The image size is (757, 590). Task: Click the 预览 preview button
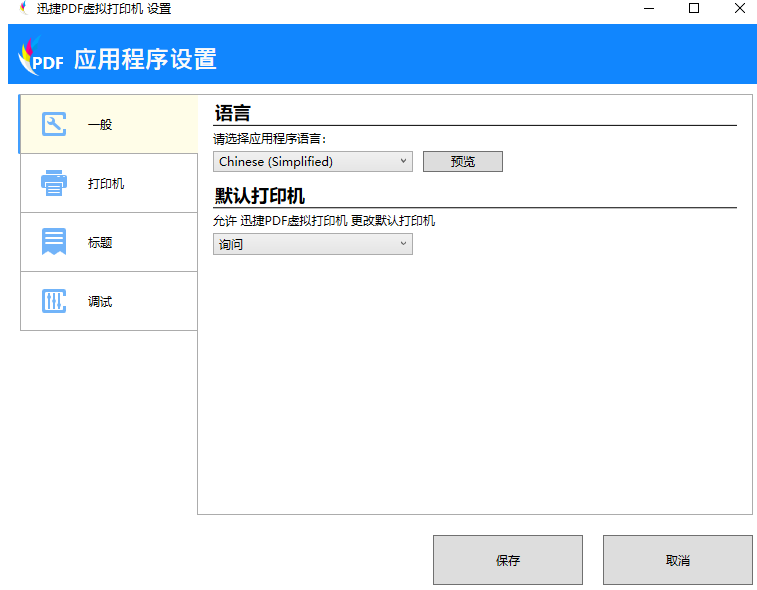click(463, 161)
